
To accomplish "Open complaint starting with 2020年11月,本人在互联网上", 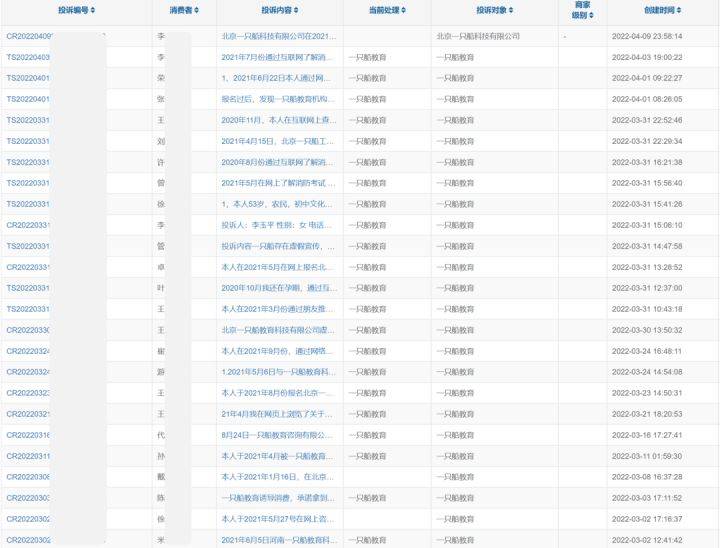I will [x=279, y=120].
